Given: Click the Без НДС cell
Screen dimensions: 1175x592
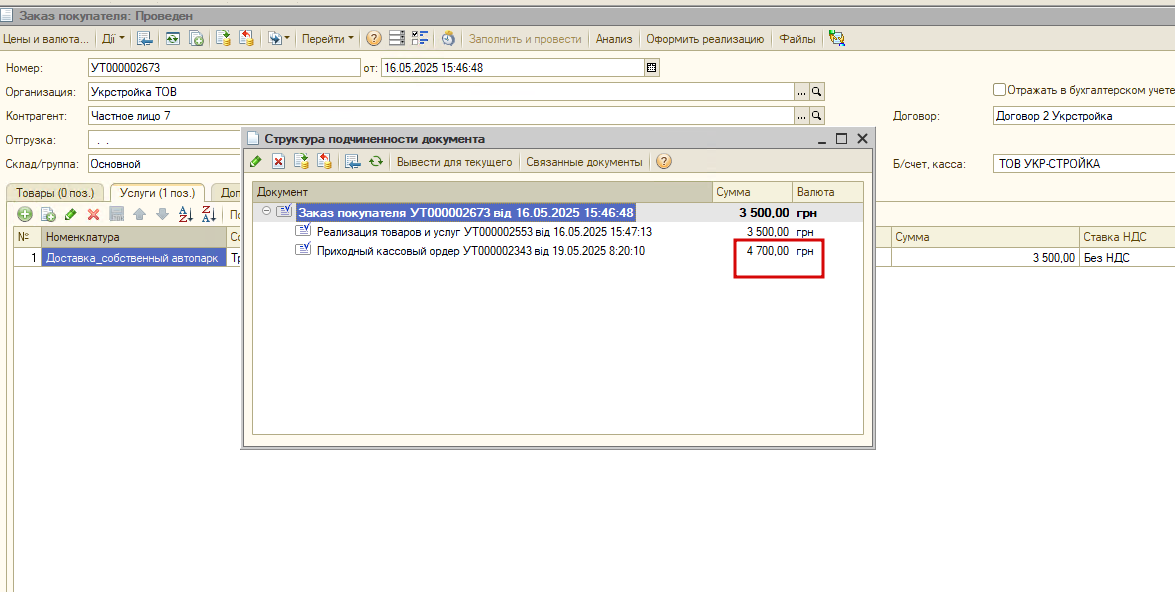Looking at the screenshot, I should click(1126, 258).
